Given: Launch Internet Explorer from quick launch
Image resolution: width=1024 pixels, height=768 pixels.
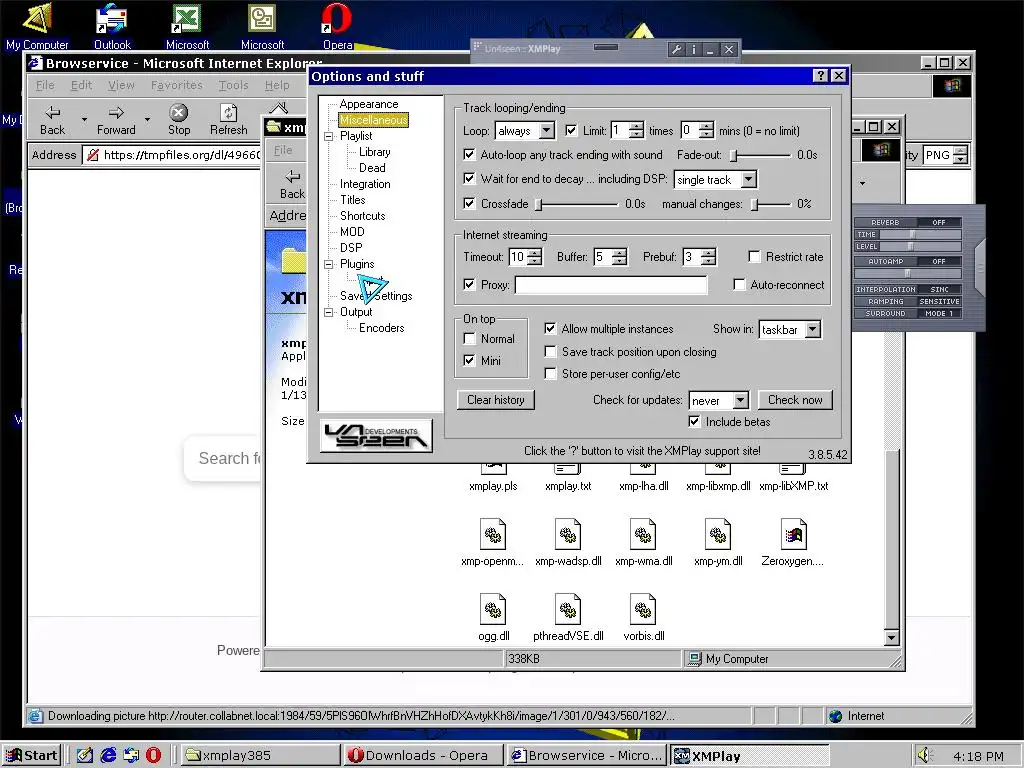Looking at the screenshot, I should [108, 755].
